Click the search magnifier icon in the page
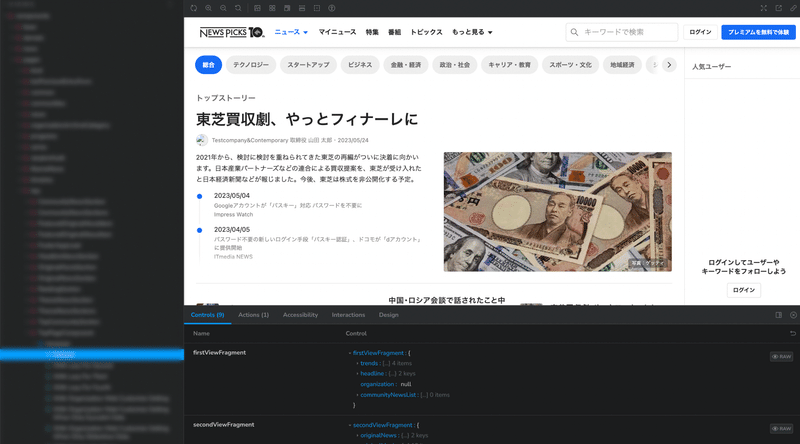 (574, 32)
